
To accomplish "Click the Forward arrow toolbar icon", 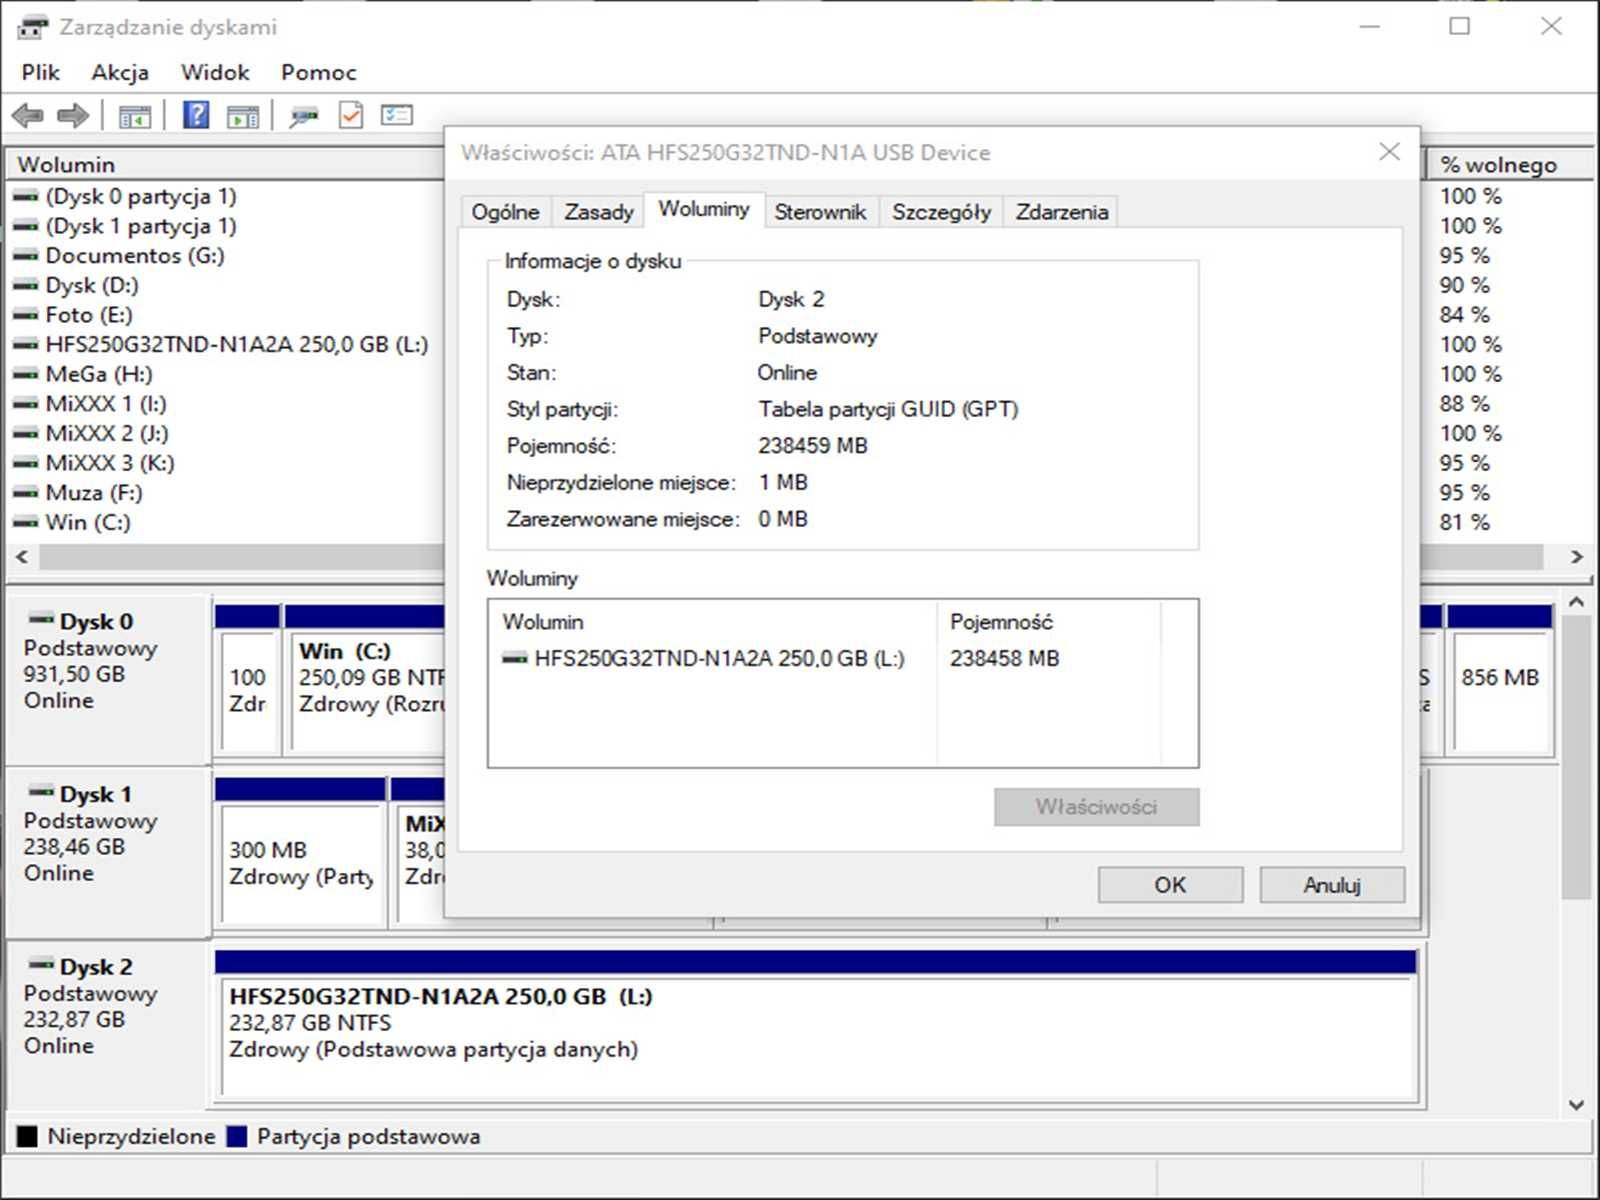I will click(x=73, y=116).
